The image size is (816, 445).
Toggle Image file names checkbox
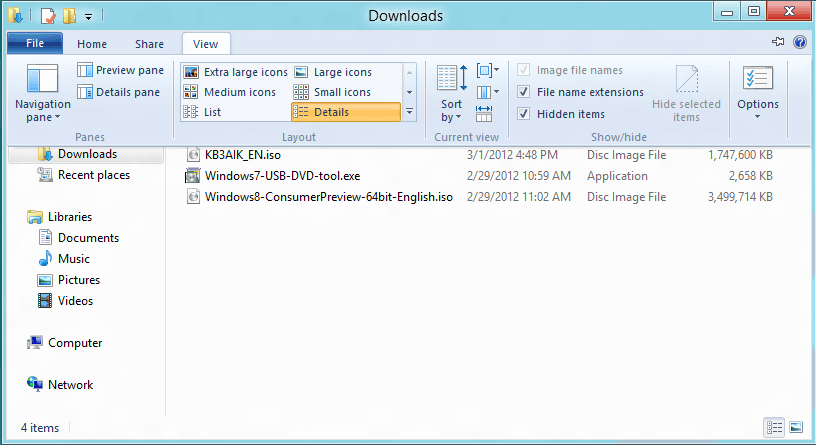click(524, 70)
